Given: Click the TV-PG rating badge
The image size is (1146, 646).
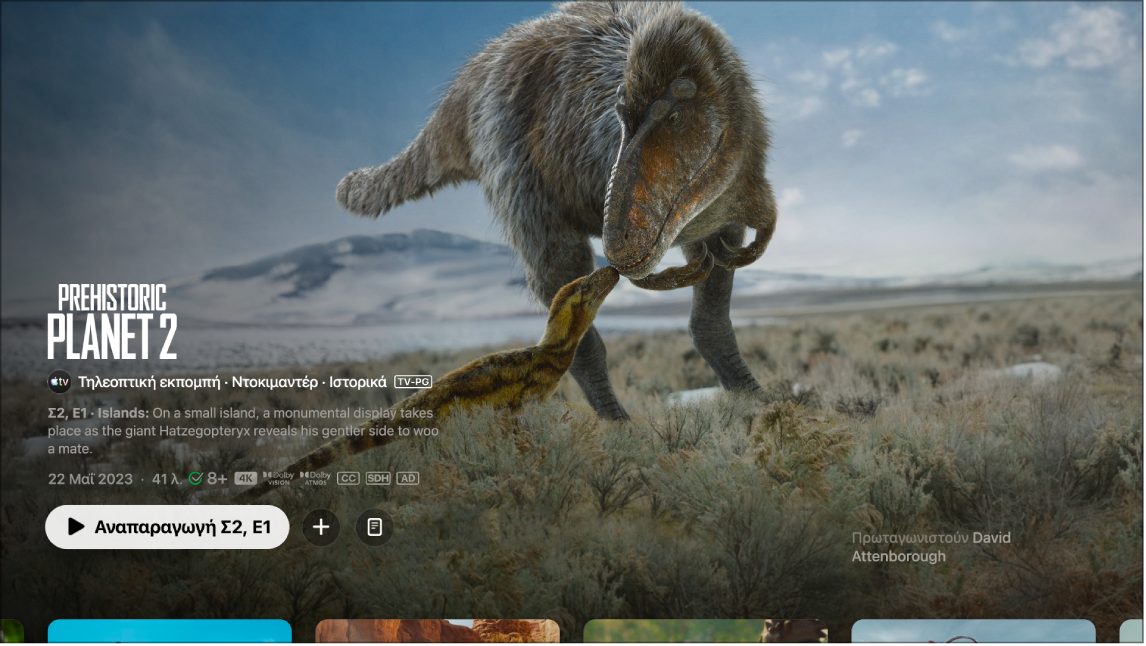Looking at the screenshot, I should coord(413,382).
